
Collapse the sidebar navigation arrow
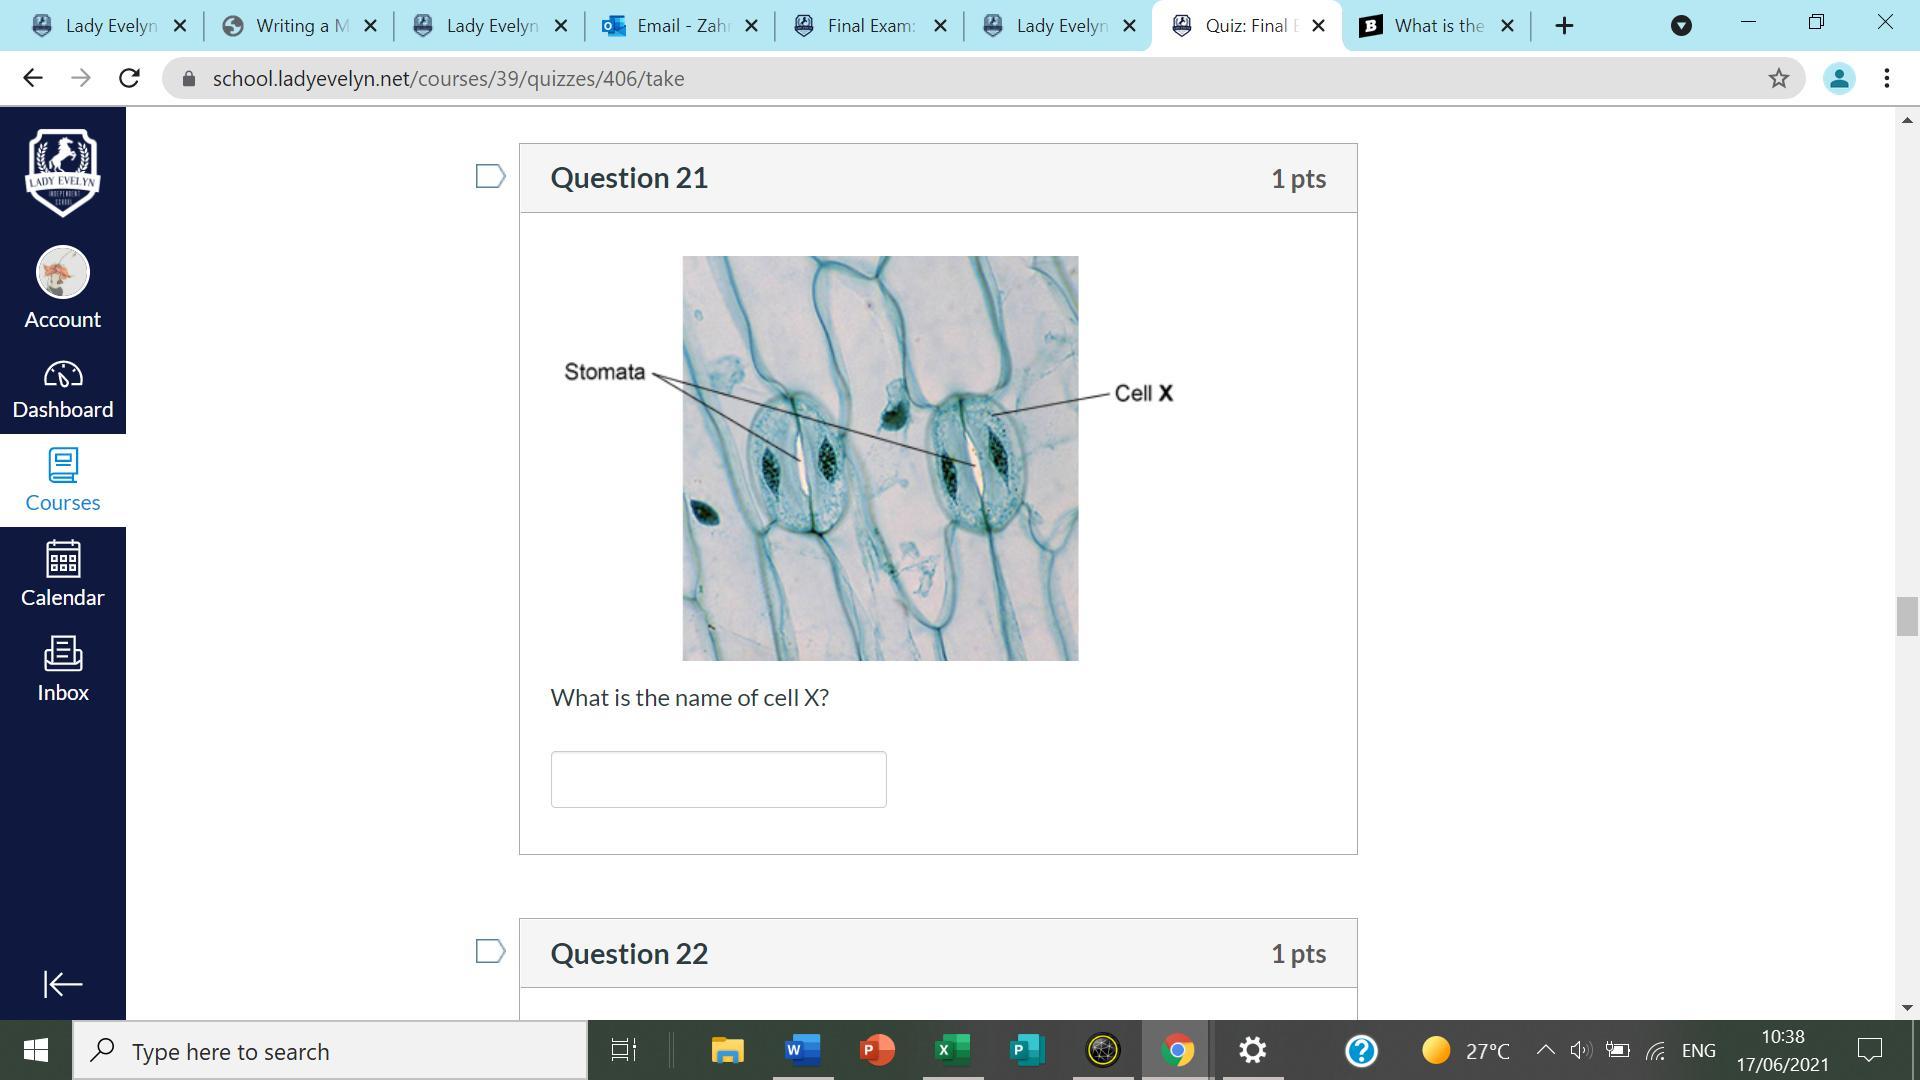click(62, 984)
